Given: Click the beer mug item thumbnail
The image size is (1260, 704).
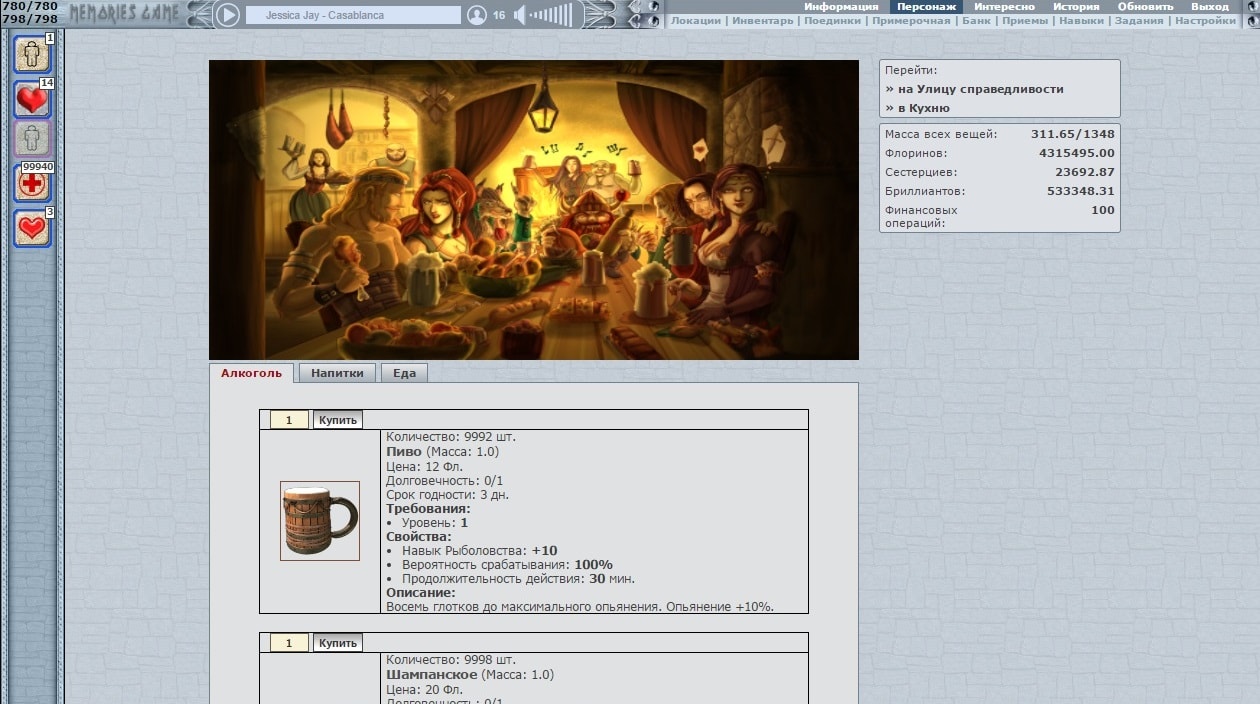Looking at the screenshot, I should point(320,521).
